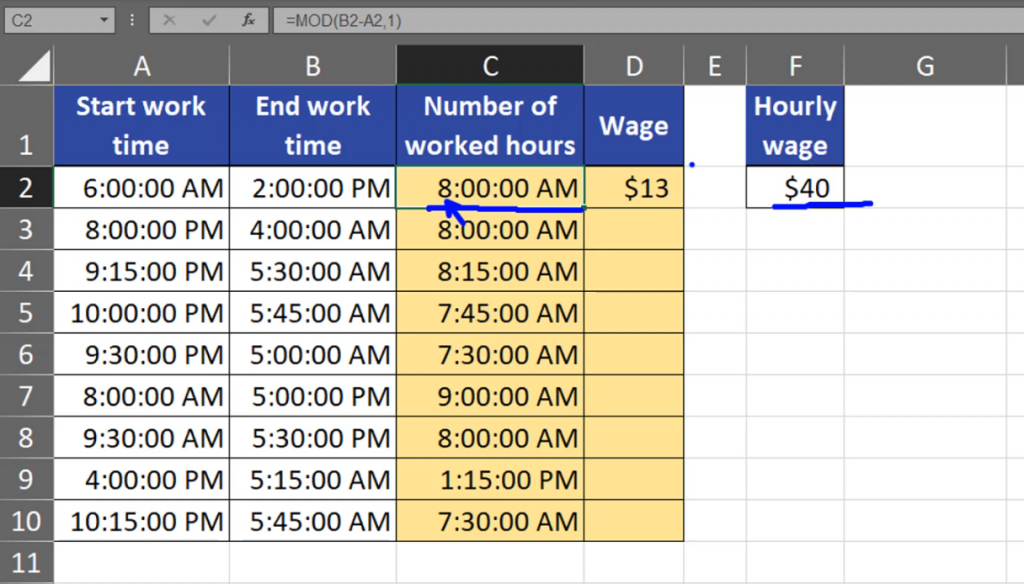
Task: Click the Name Box showing C2
Action: (x=50, y=20)
